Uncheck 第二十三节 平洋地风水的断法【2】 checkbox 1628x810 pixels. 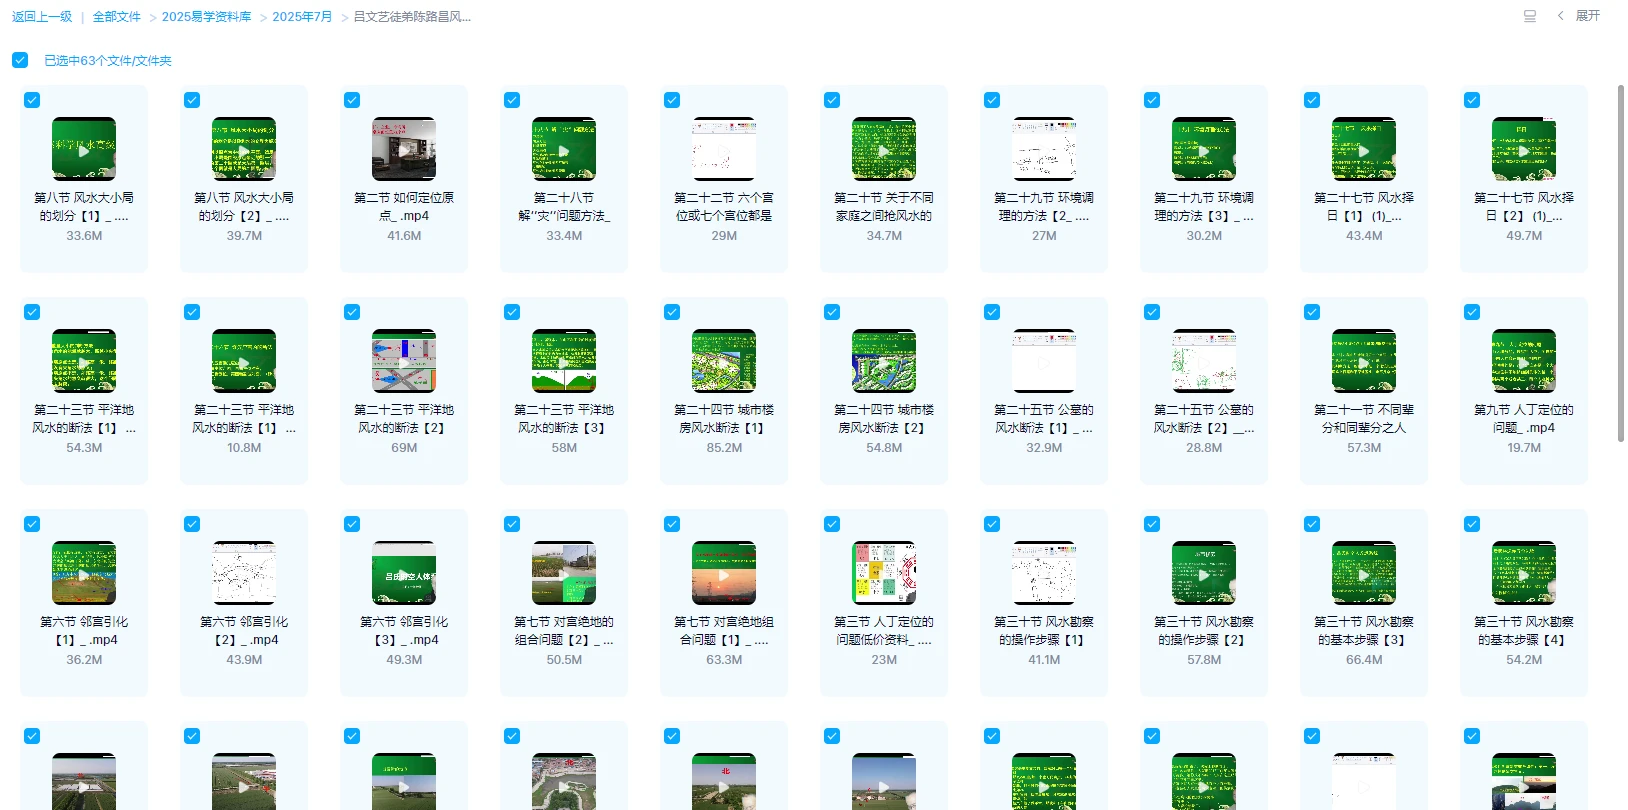click(352, 312)
